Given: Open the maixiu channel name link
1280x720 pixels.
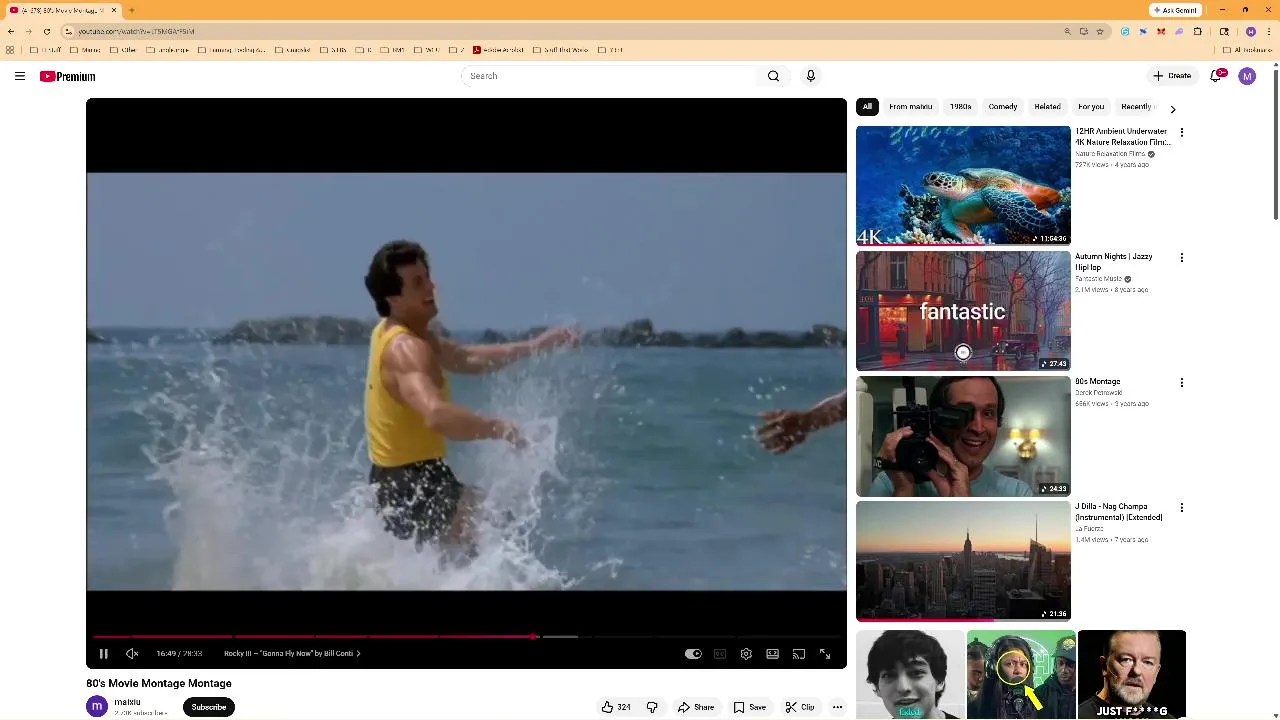Looking at the screenshot, I should coord(127,702).
